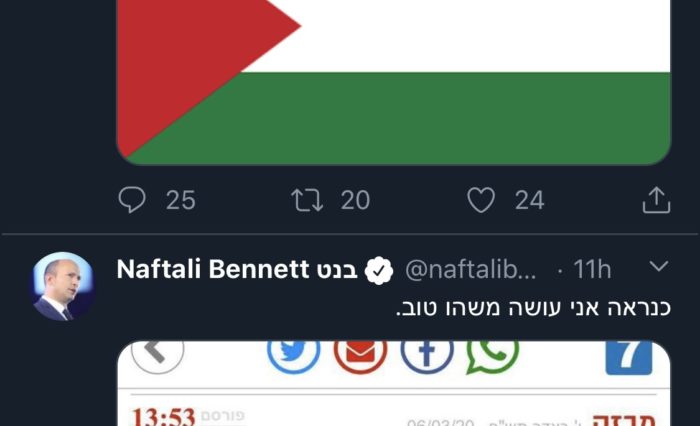Click the reply count 25
The image size is (700, 426).
pyautogui.click(x=181, y=200)
